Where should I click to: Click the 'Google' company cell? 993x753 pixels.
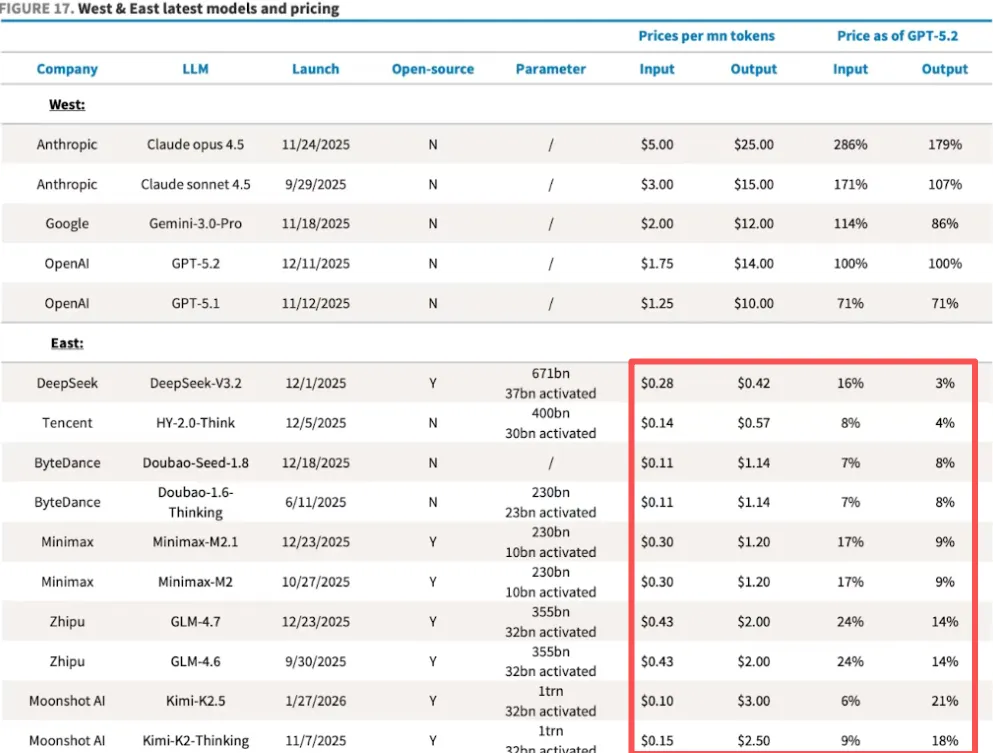tap(67, 224)
